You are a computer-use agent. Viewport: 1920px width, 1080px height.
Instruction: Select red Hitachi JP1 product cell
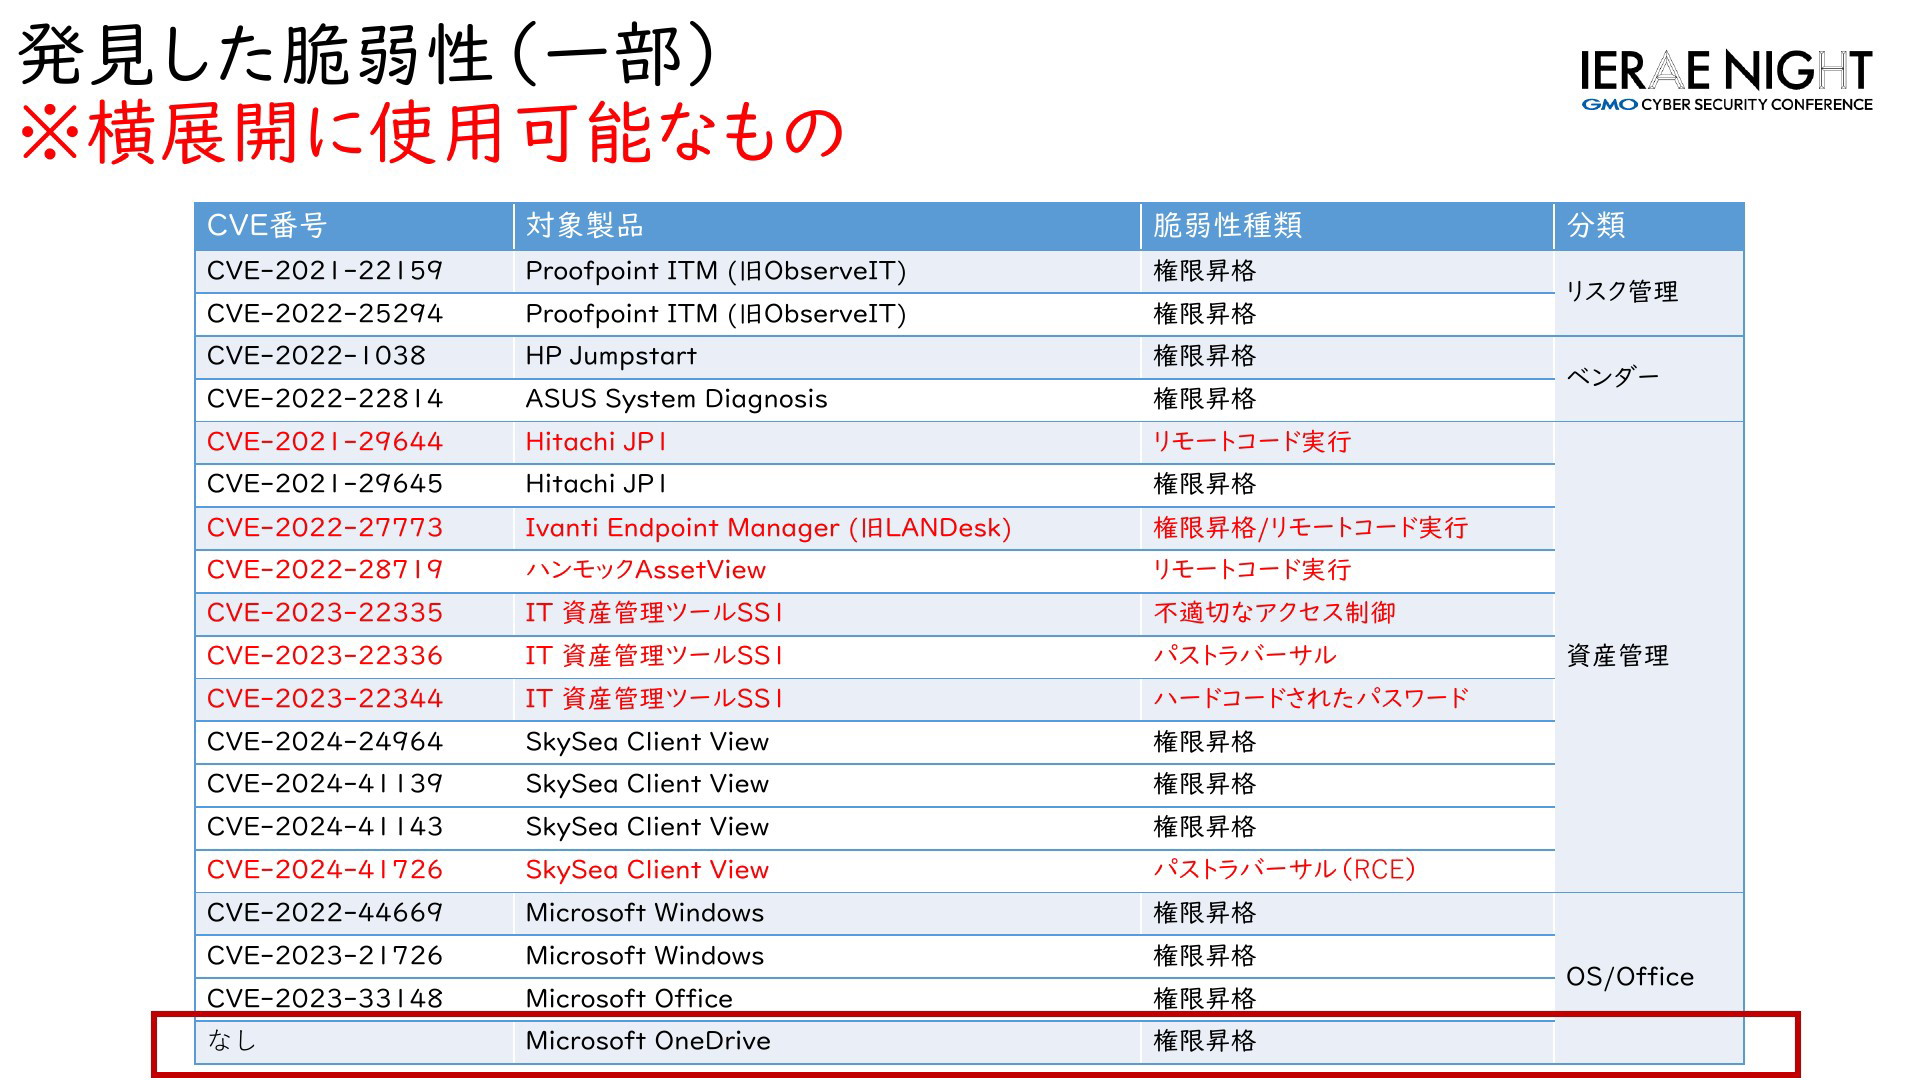coord(827,442)
